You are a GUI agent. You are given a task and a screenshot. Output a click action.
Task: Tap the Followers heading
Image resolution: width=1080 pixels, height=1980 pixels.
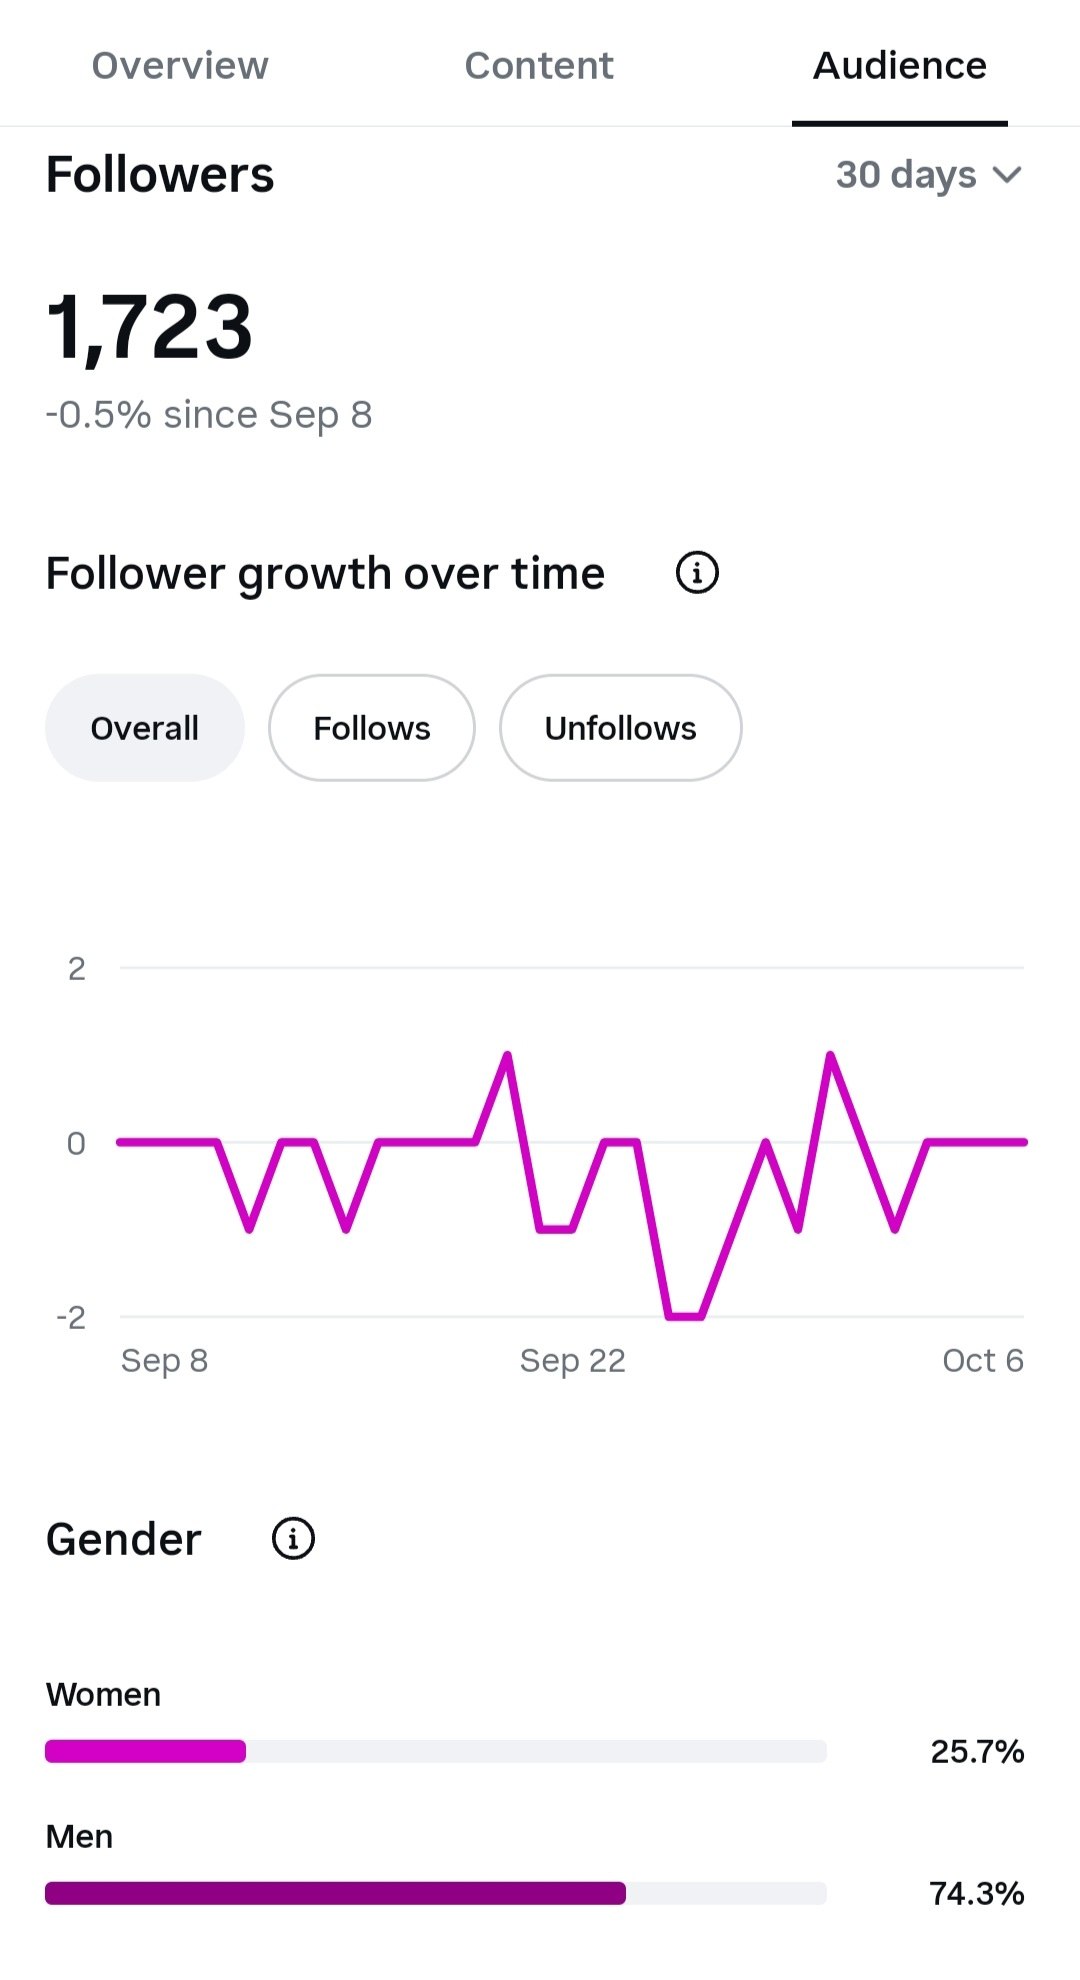click(x=160, y=175)
